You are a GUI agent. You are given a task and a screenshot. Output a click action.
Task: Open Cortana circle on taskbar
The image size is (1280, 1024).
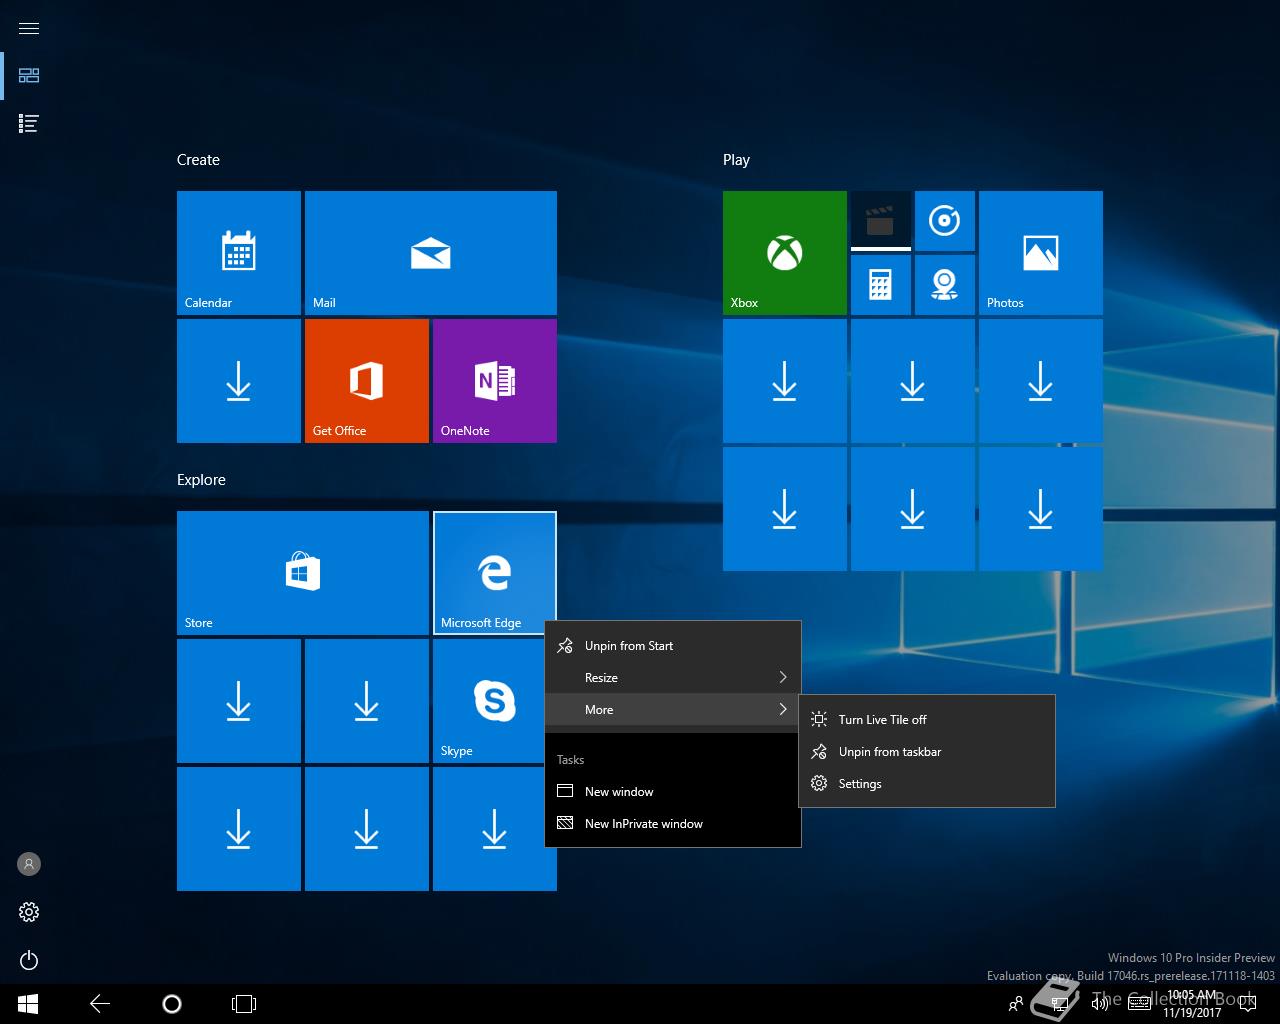pos(172,1004)
